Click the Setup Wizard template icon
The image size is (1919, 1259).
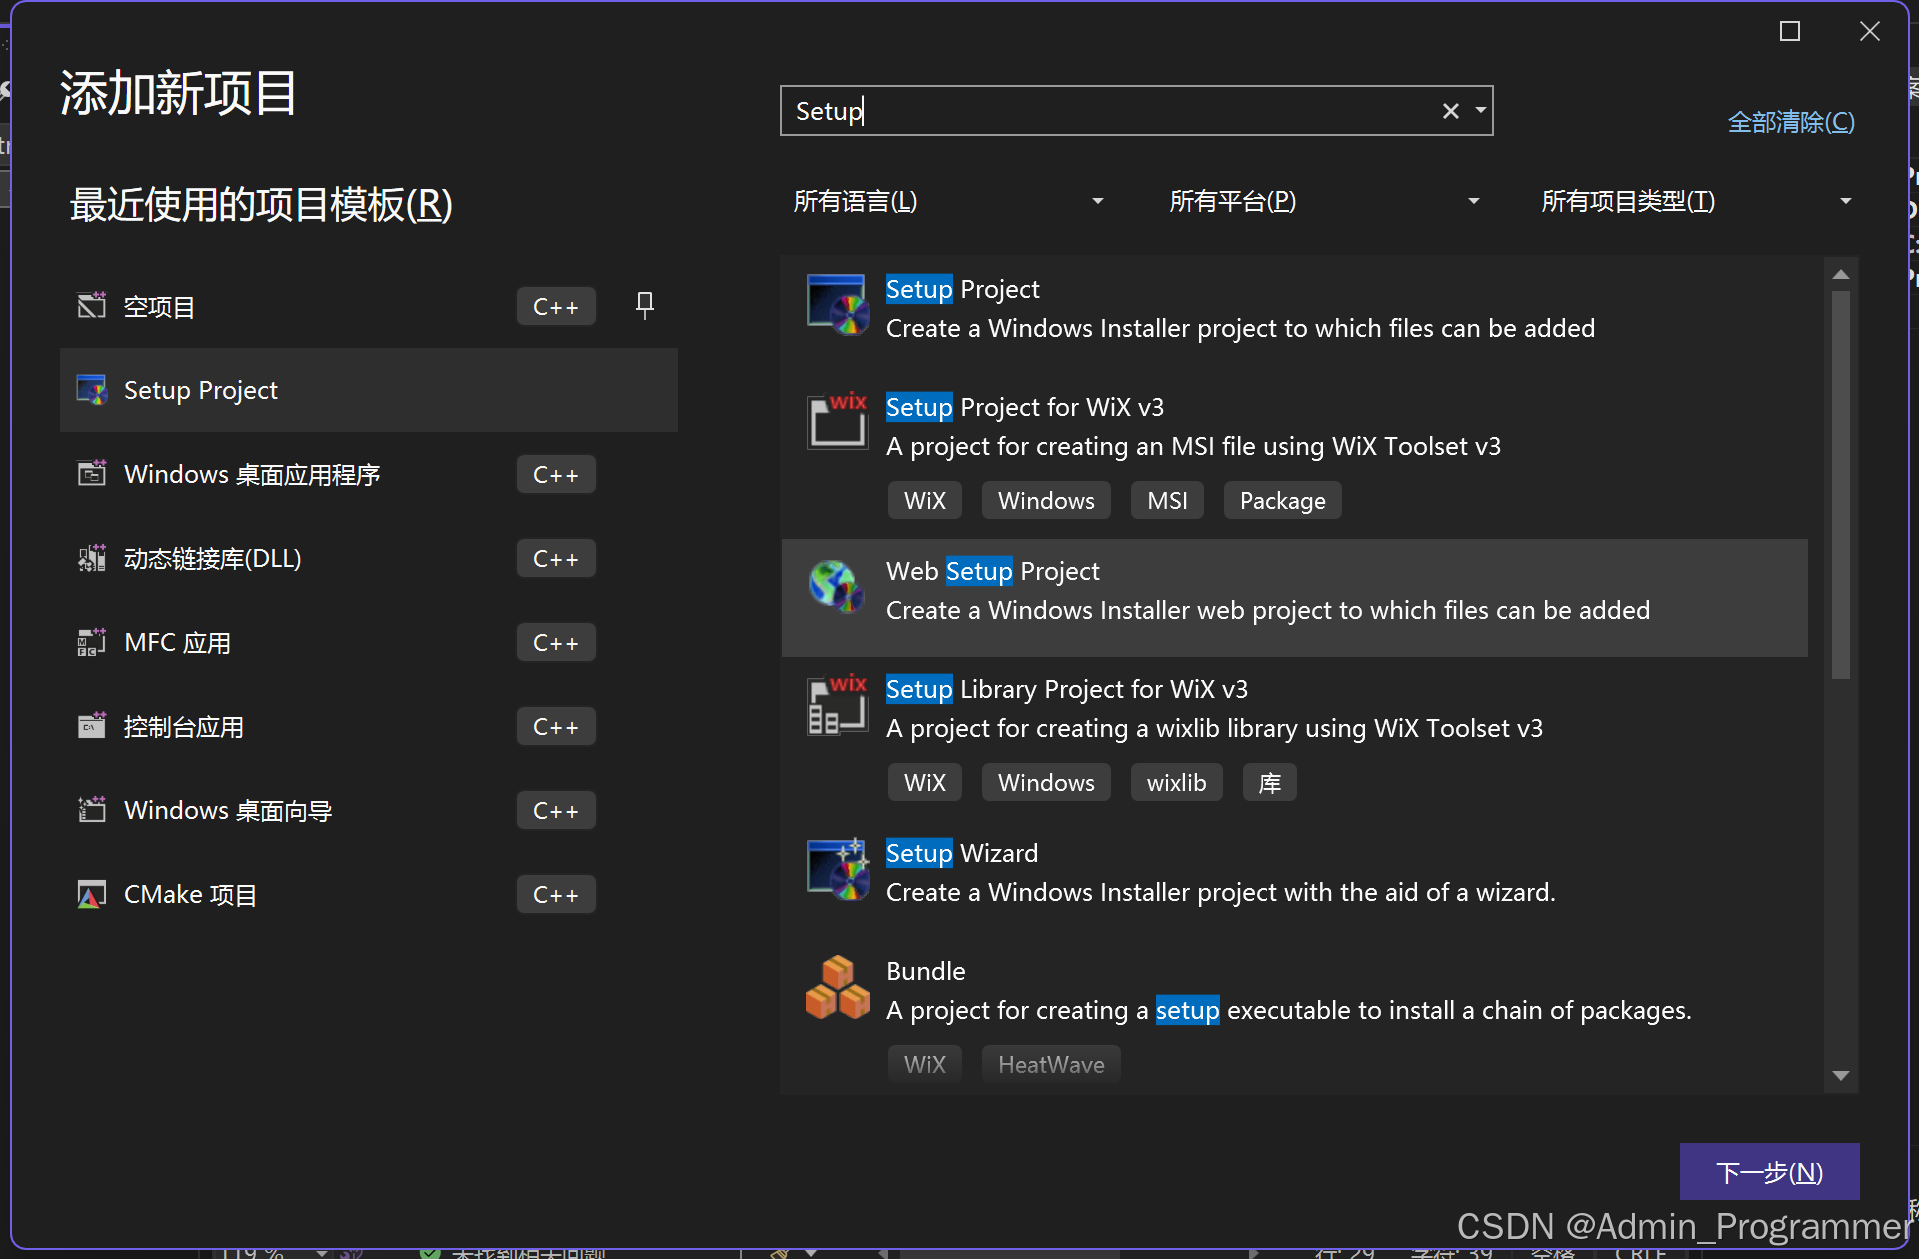point(837,869)
